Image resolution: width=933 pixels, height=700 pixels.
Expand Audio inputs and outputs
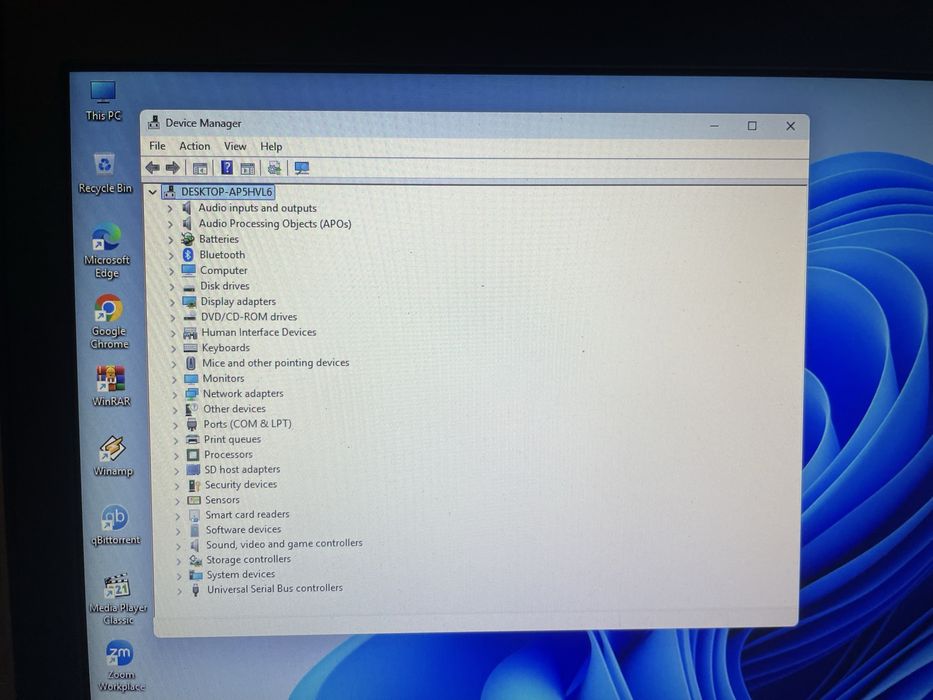pos(170,208)
